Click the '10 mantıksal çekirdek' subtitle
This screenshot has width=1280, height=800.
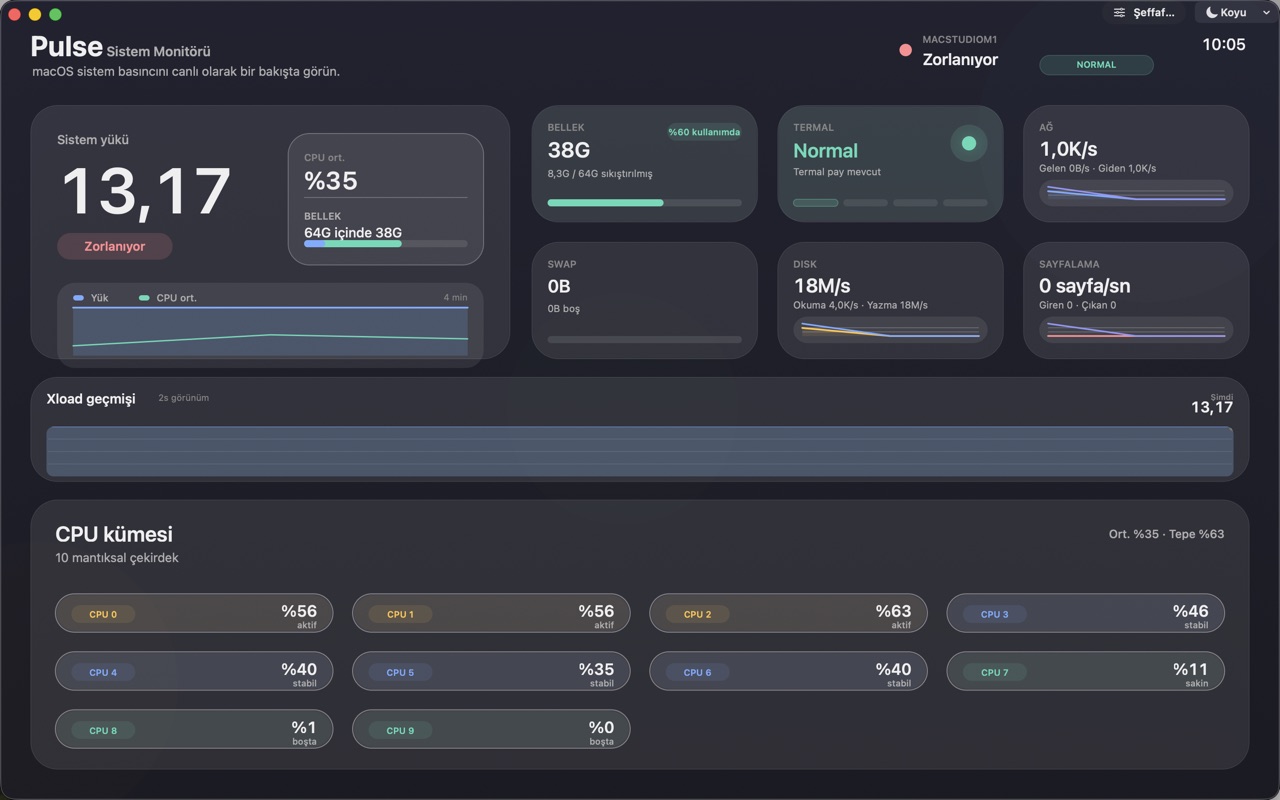[x=117, y=558]
